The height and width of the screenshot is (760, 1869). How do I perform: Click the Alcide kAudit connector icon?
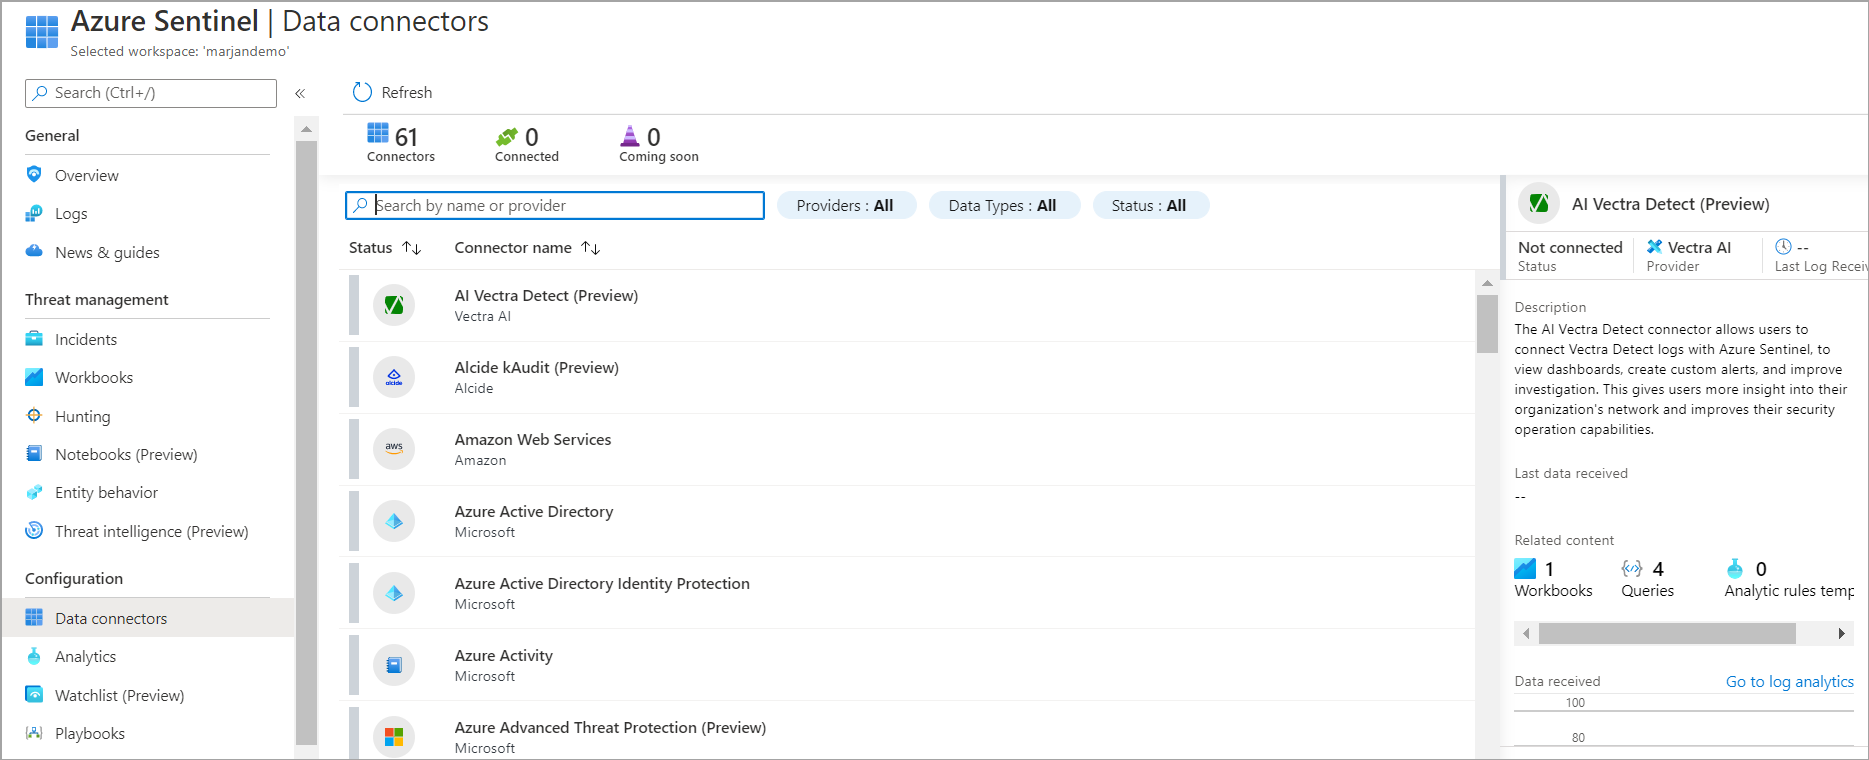pos(394,377)
